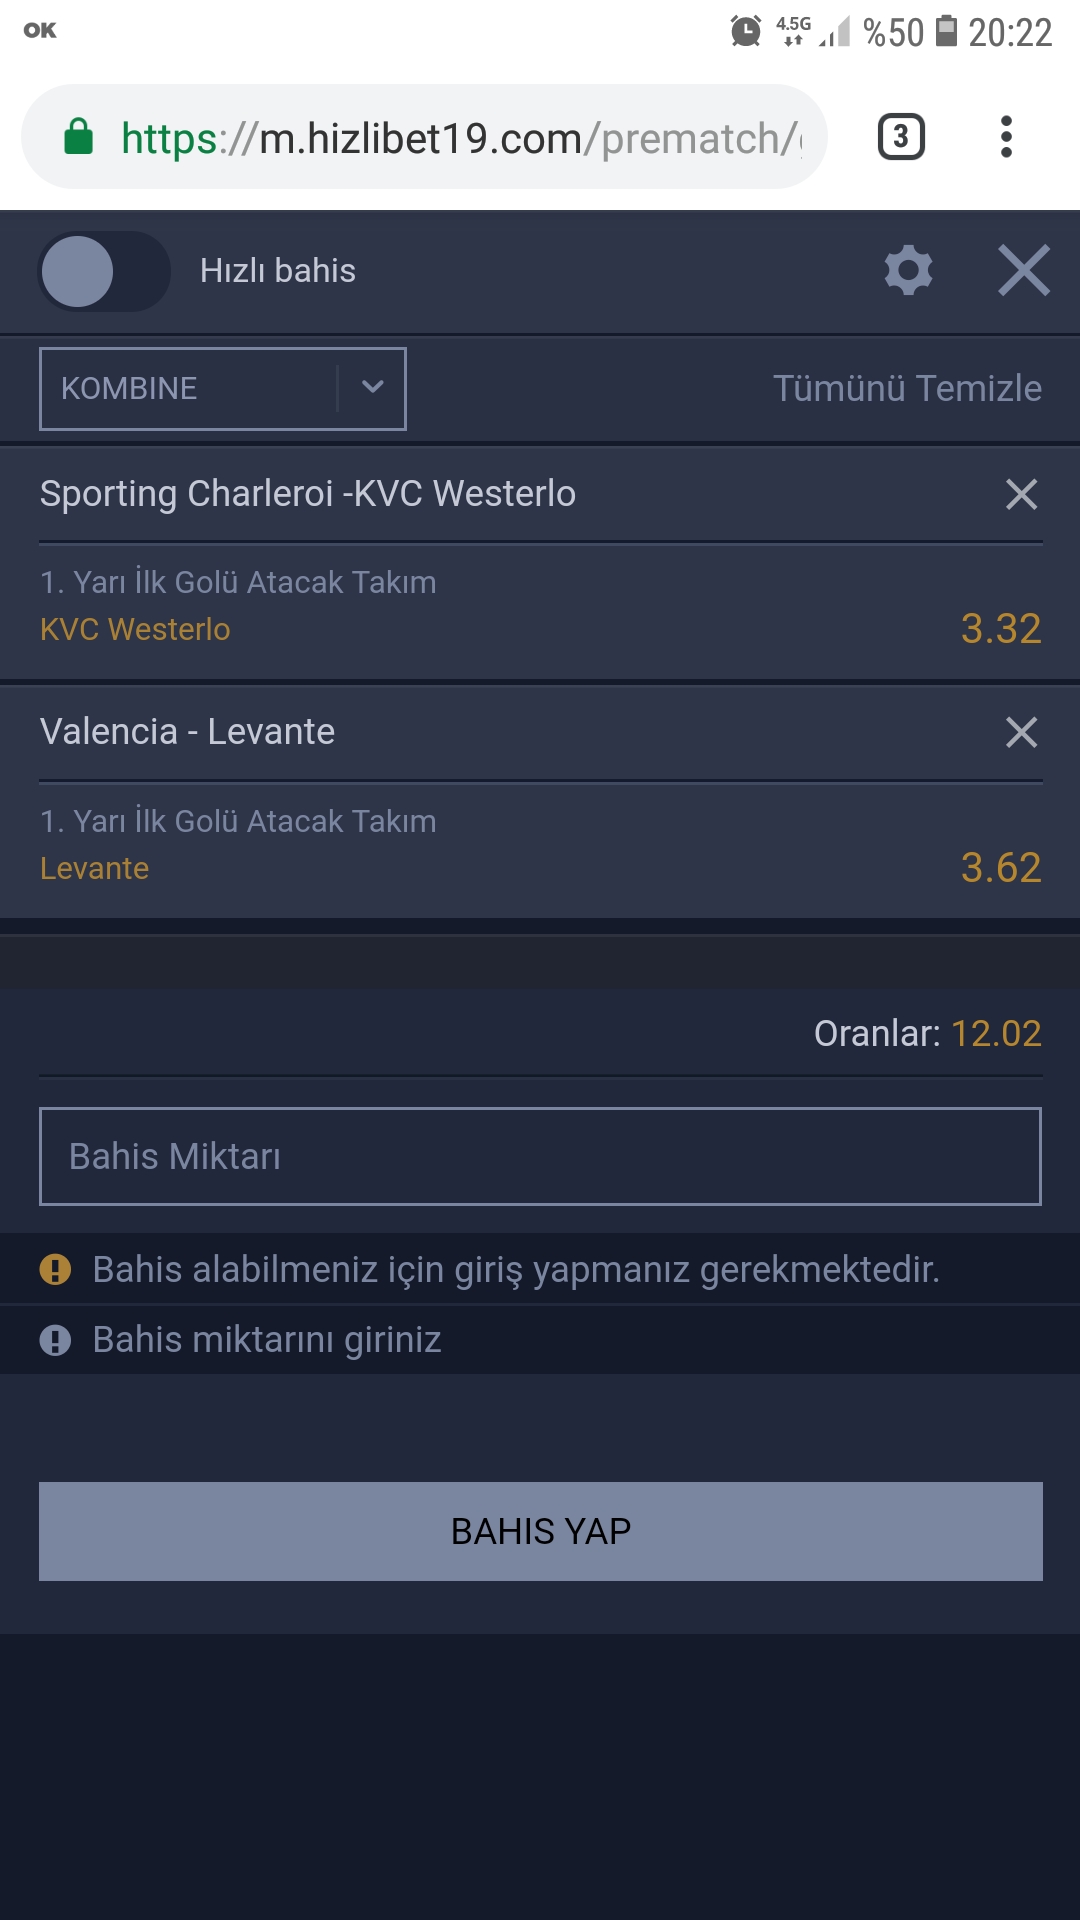
Task: Open bet slip settings gear icon
Action: (x=908, y=270)
